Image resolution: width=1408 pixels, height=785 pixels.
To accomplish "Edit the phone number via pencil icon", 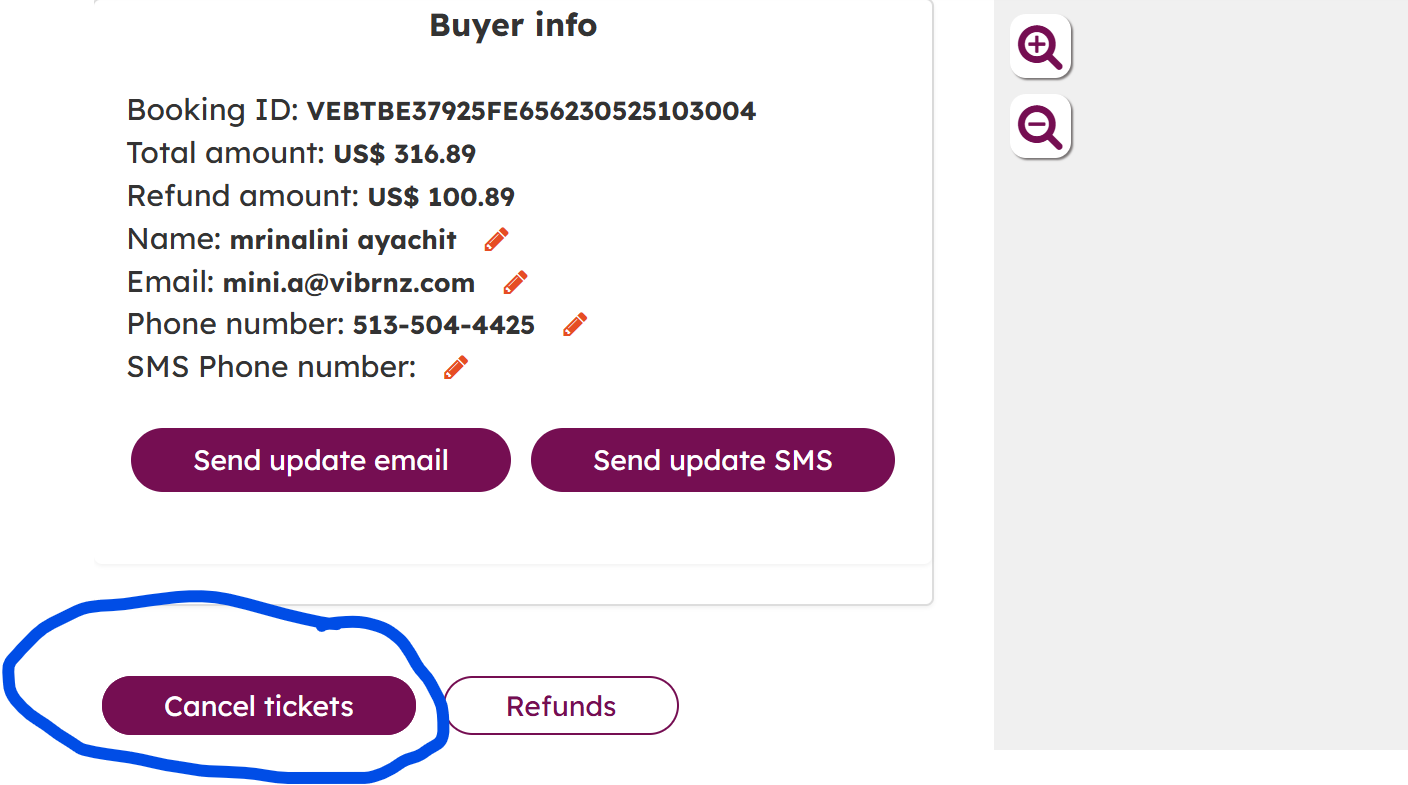I will click(575, 325).
